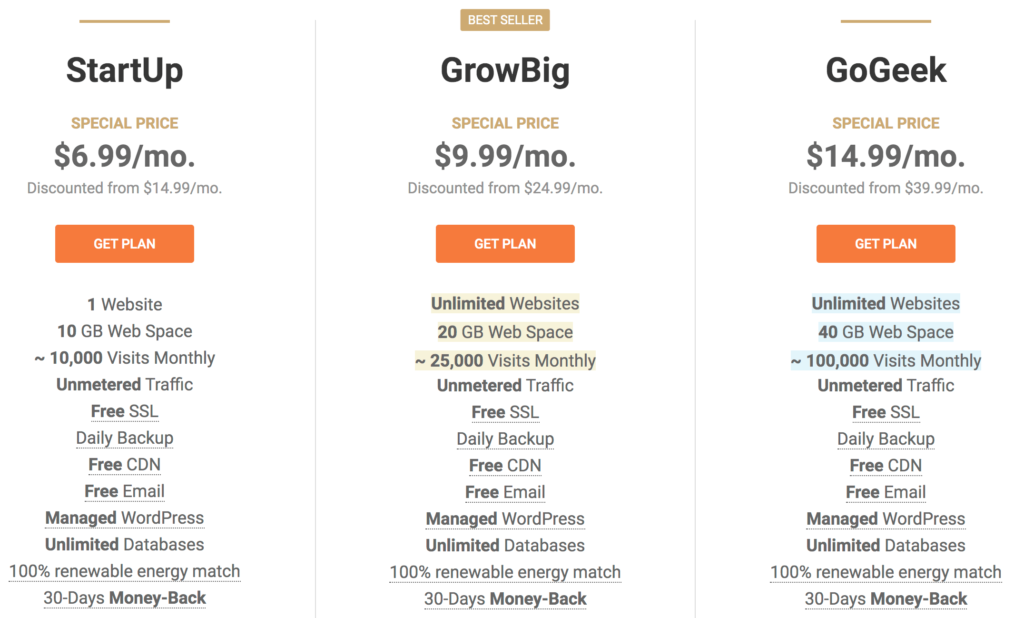This screenshot has width=1024, height=618.
Task: Click GoGeek's "40 GB Web Space" feature
Action: tap(885, 332)
